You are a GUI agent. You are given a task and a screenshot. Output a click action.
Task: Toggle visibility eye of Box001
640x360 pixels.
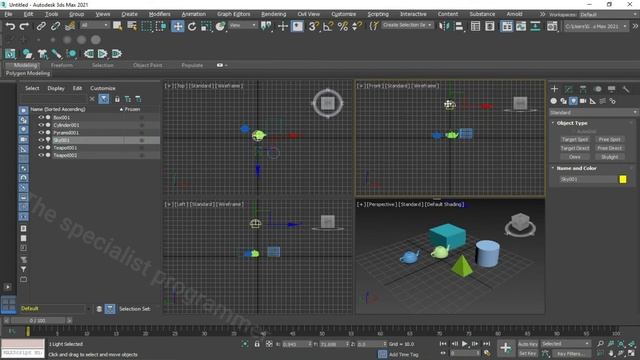click(41, 118)
